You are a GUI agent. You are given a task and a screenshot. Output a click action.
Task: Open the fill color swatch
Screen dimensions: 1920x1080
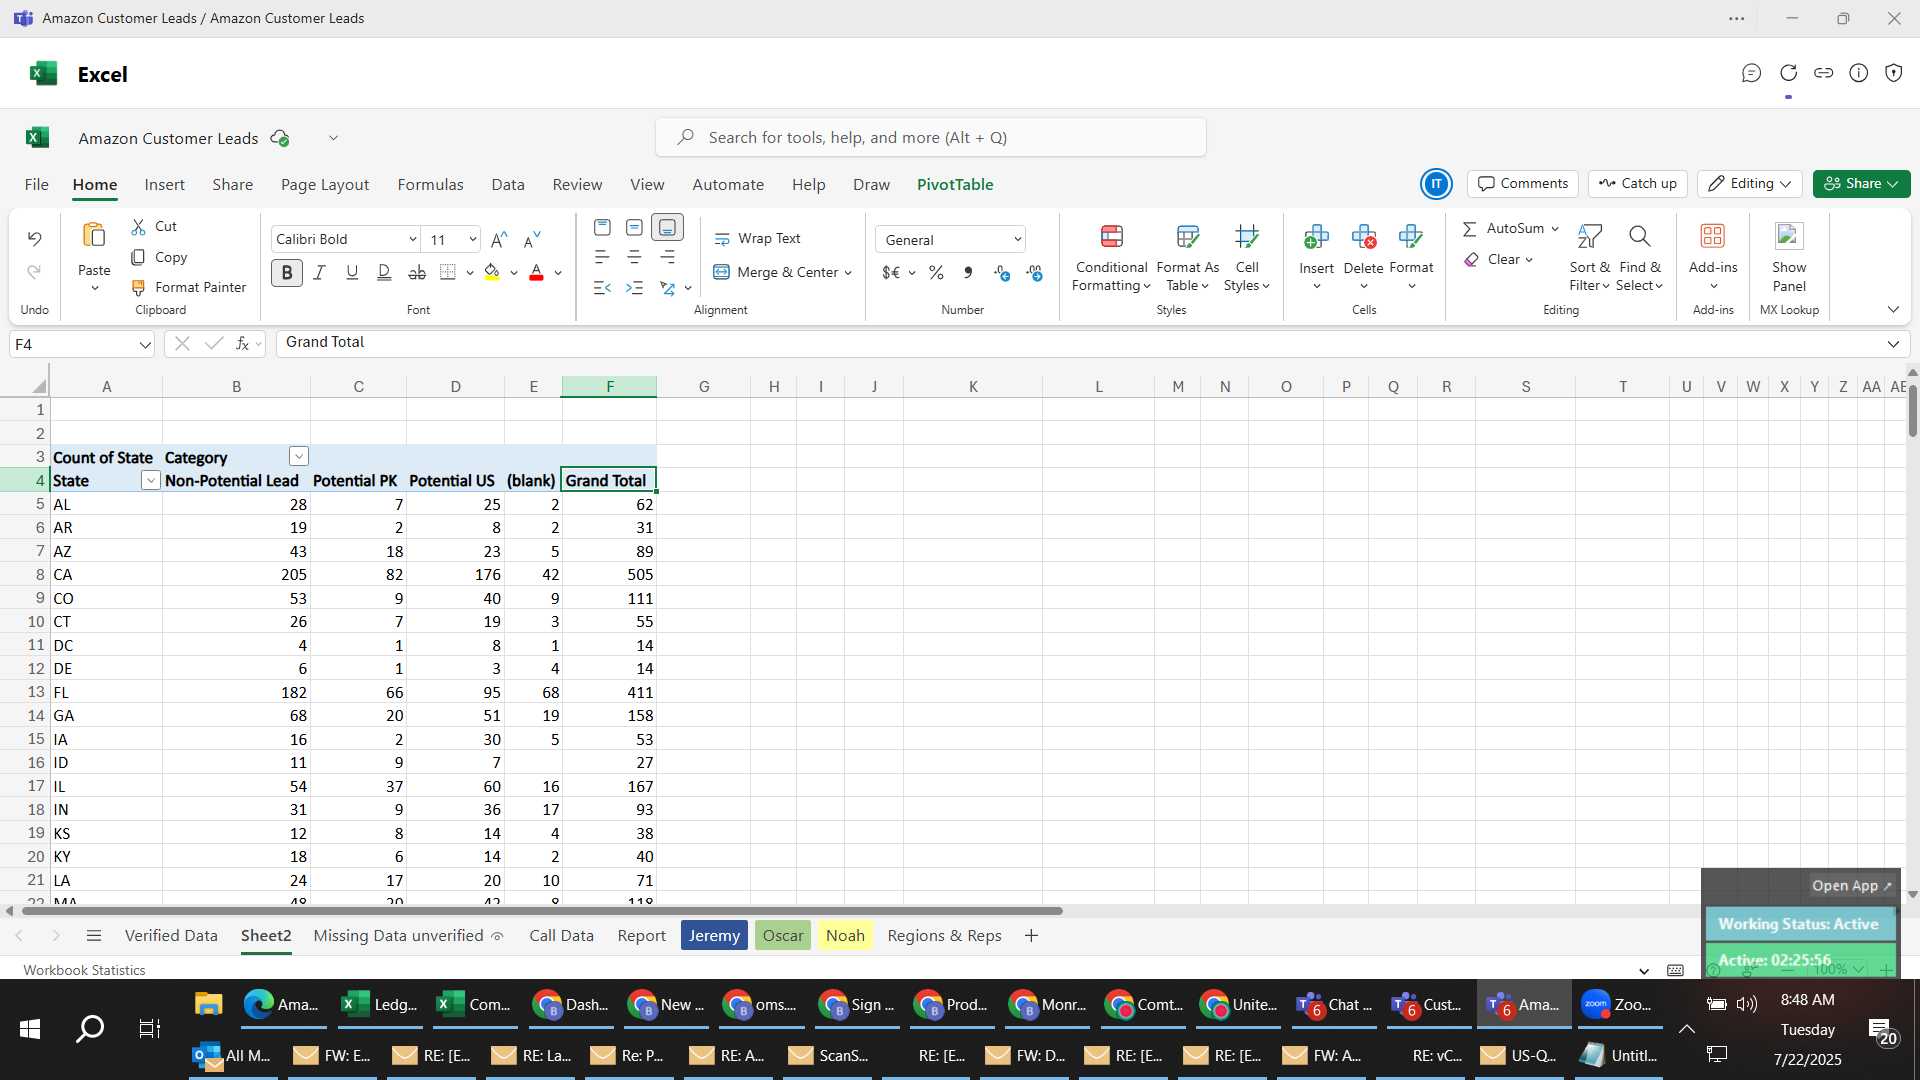coord(492,272)
